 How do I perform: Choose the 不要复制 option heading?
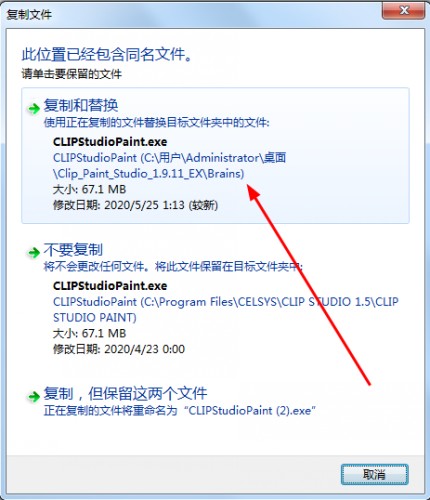pyautogui.click(x=73, y=250)
